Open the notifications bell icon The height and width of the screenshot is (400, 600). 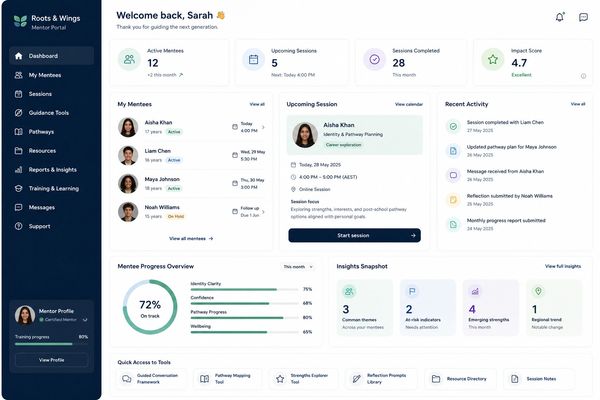[x=560, y=17]
